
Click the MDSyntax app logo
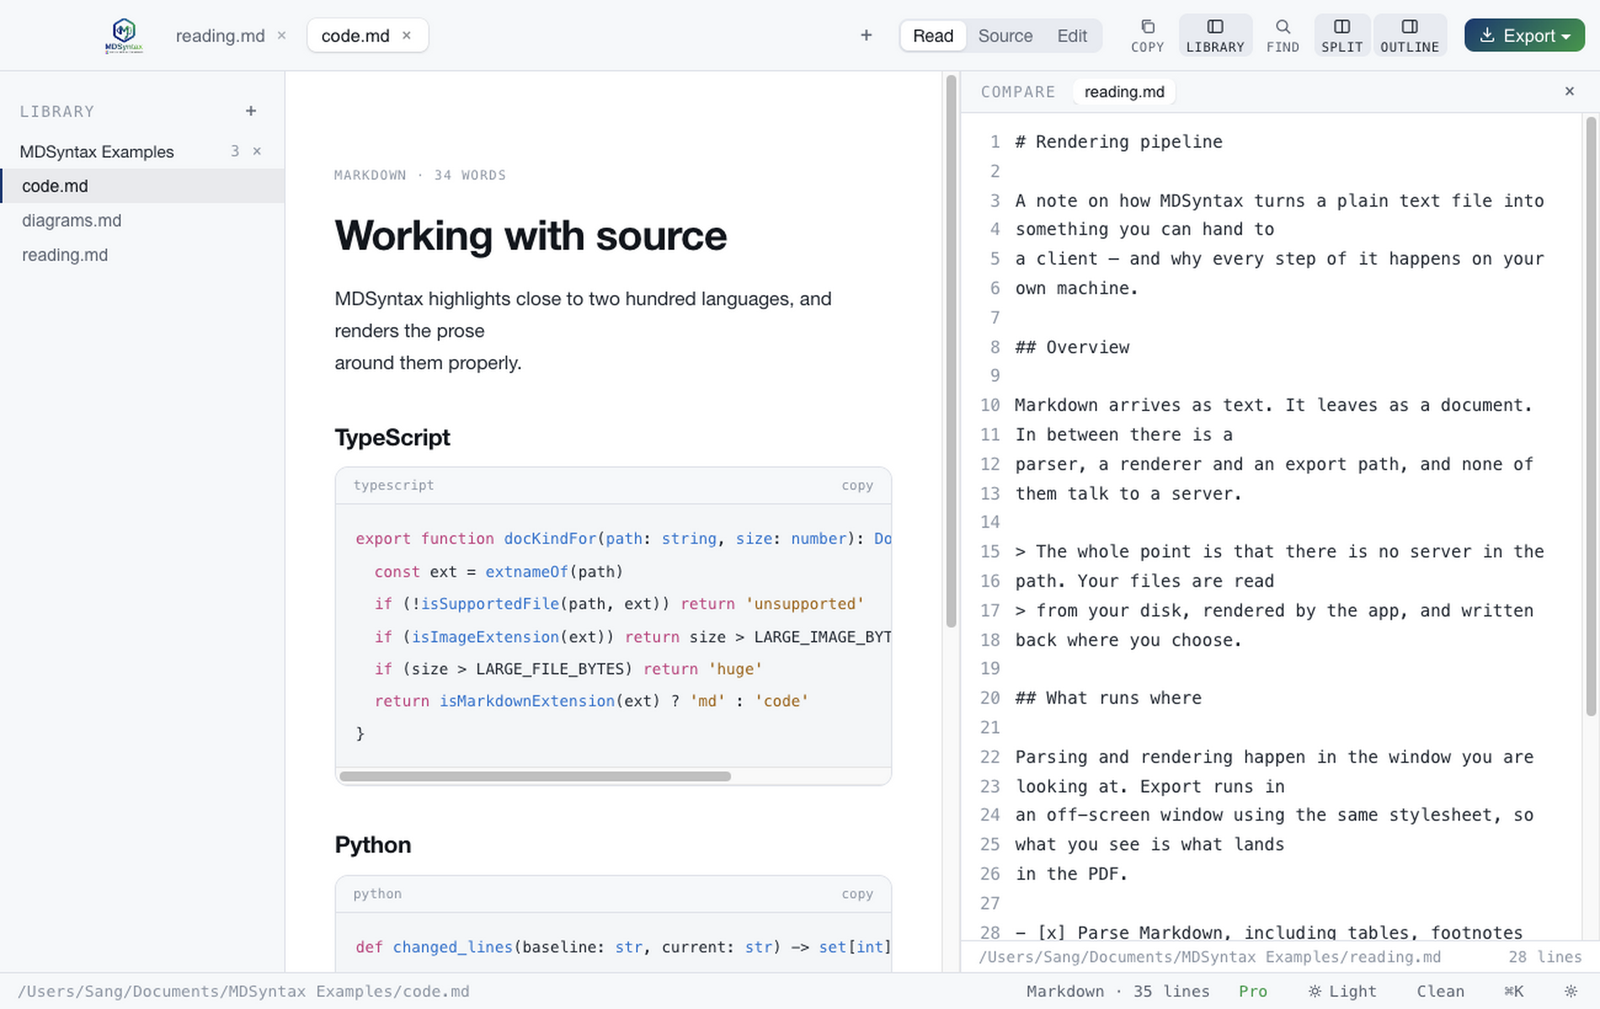124,35
